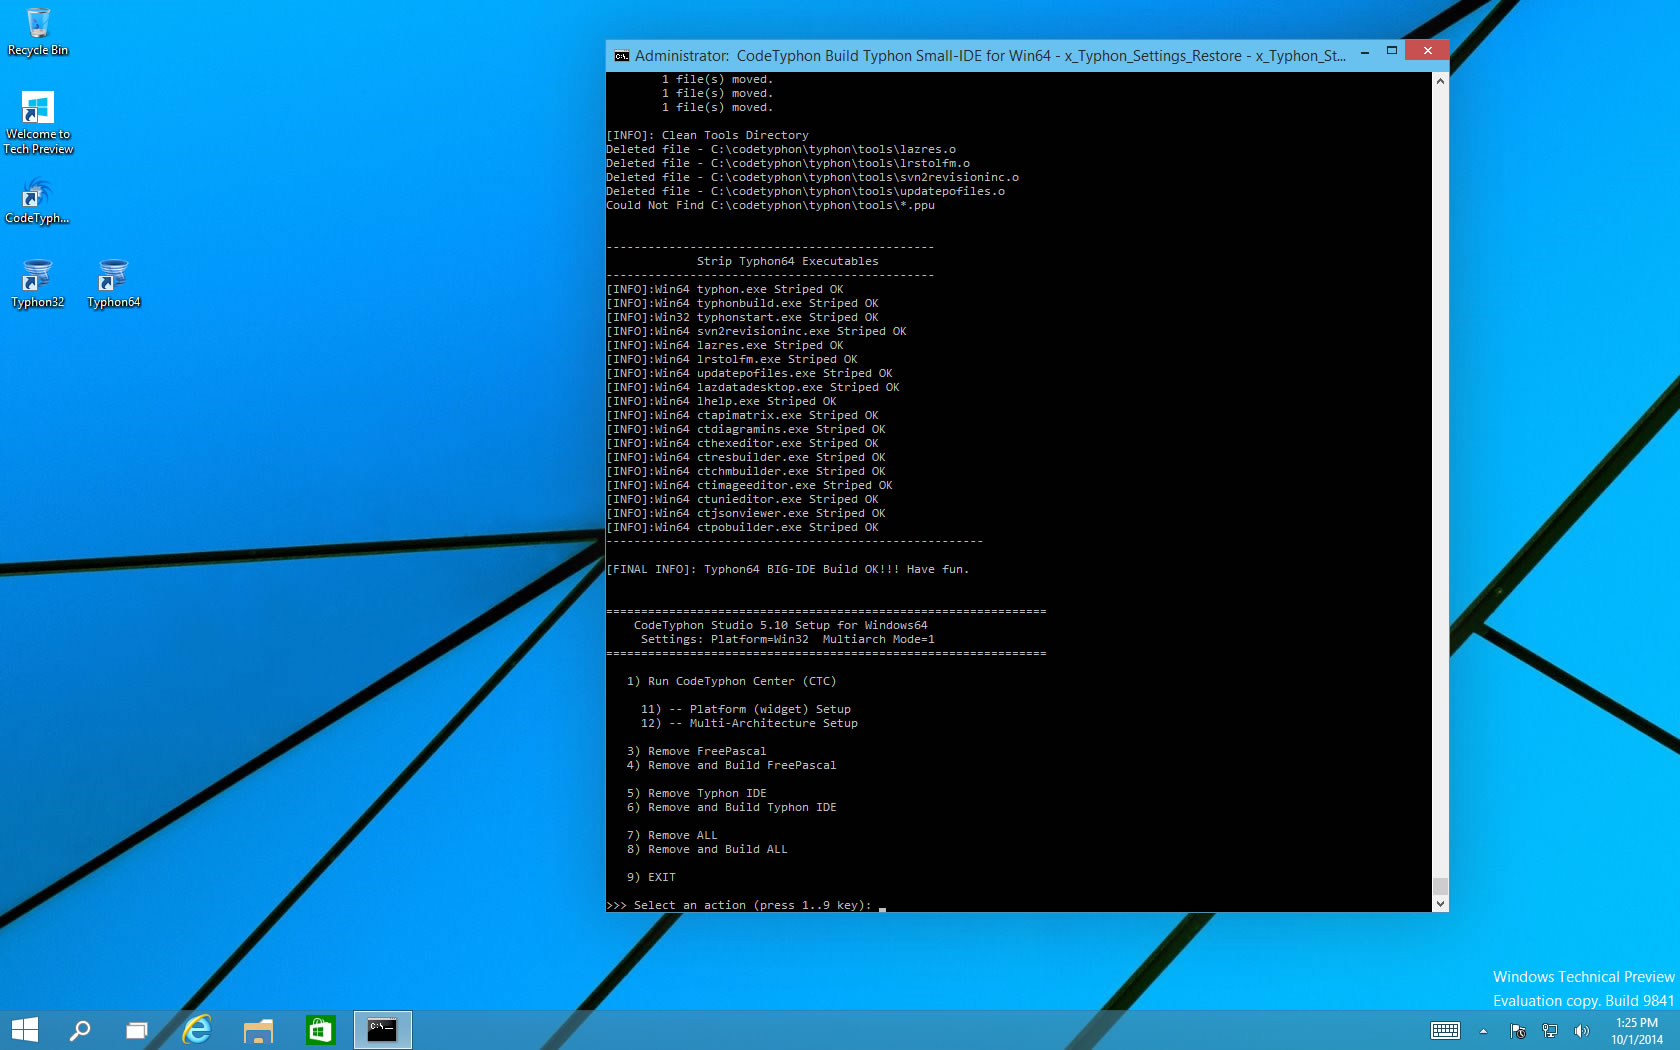Close the CodeTyphon console window

1427,51
